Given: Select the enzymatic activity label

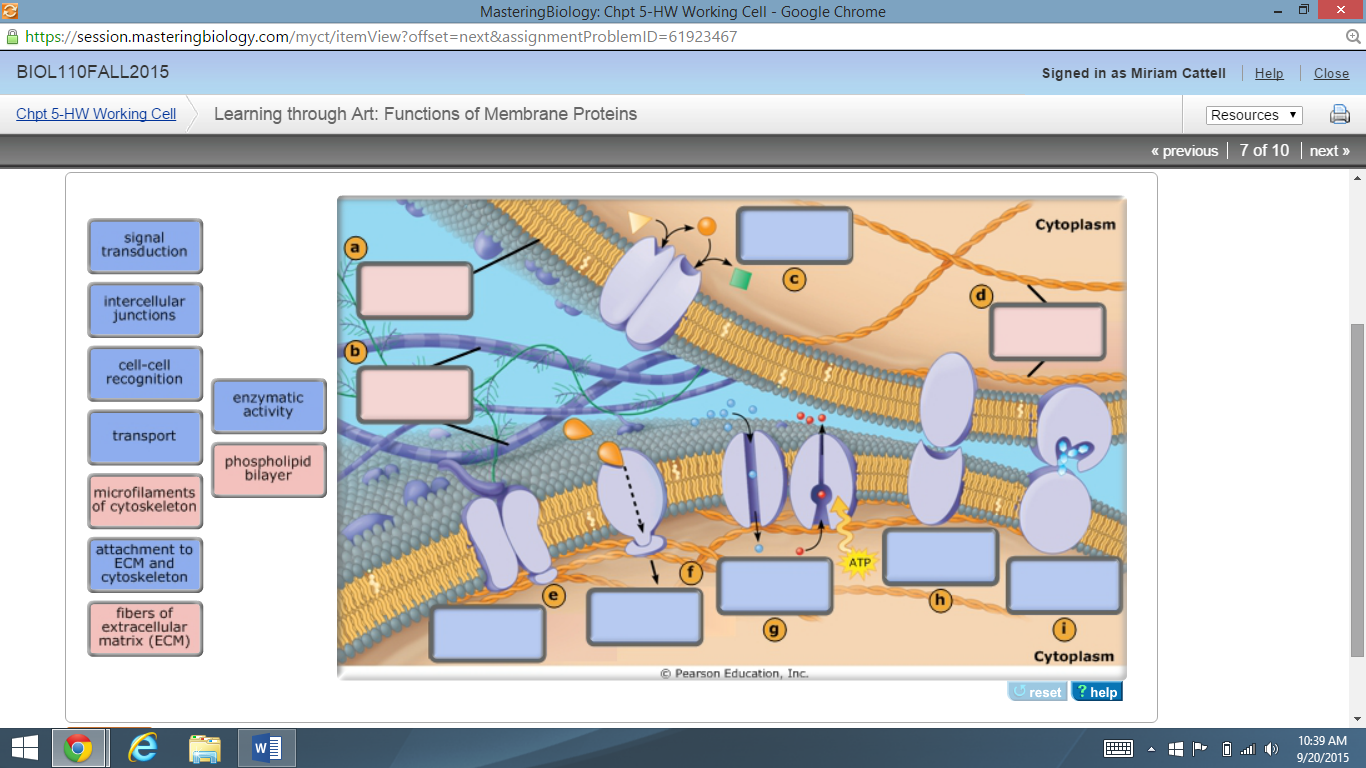Looking at the screenshot, I should tap(269, 406).
